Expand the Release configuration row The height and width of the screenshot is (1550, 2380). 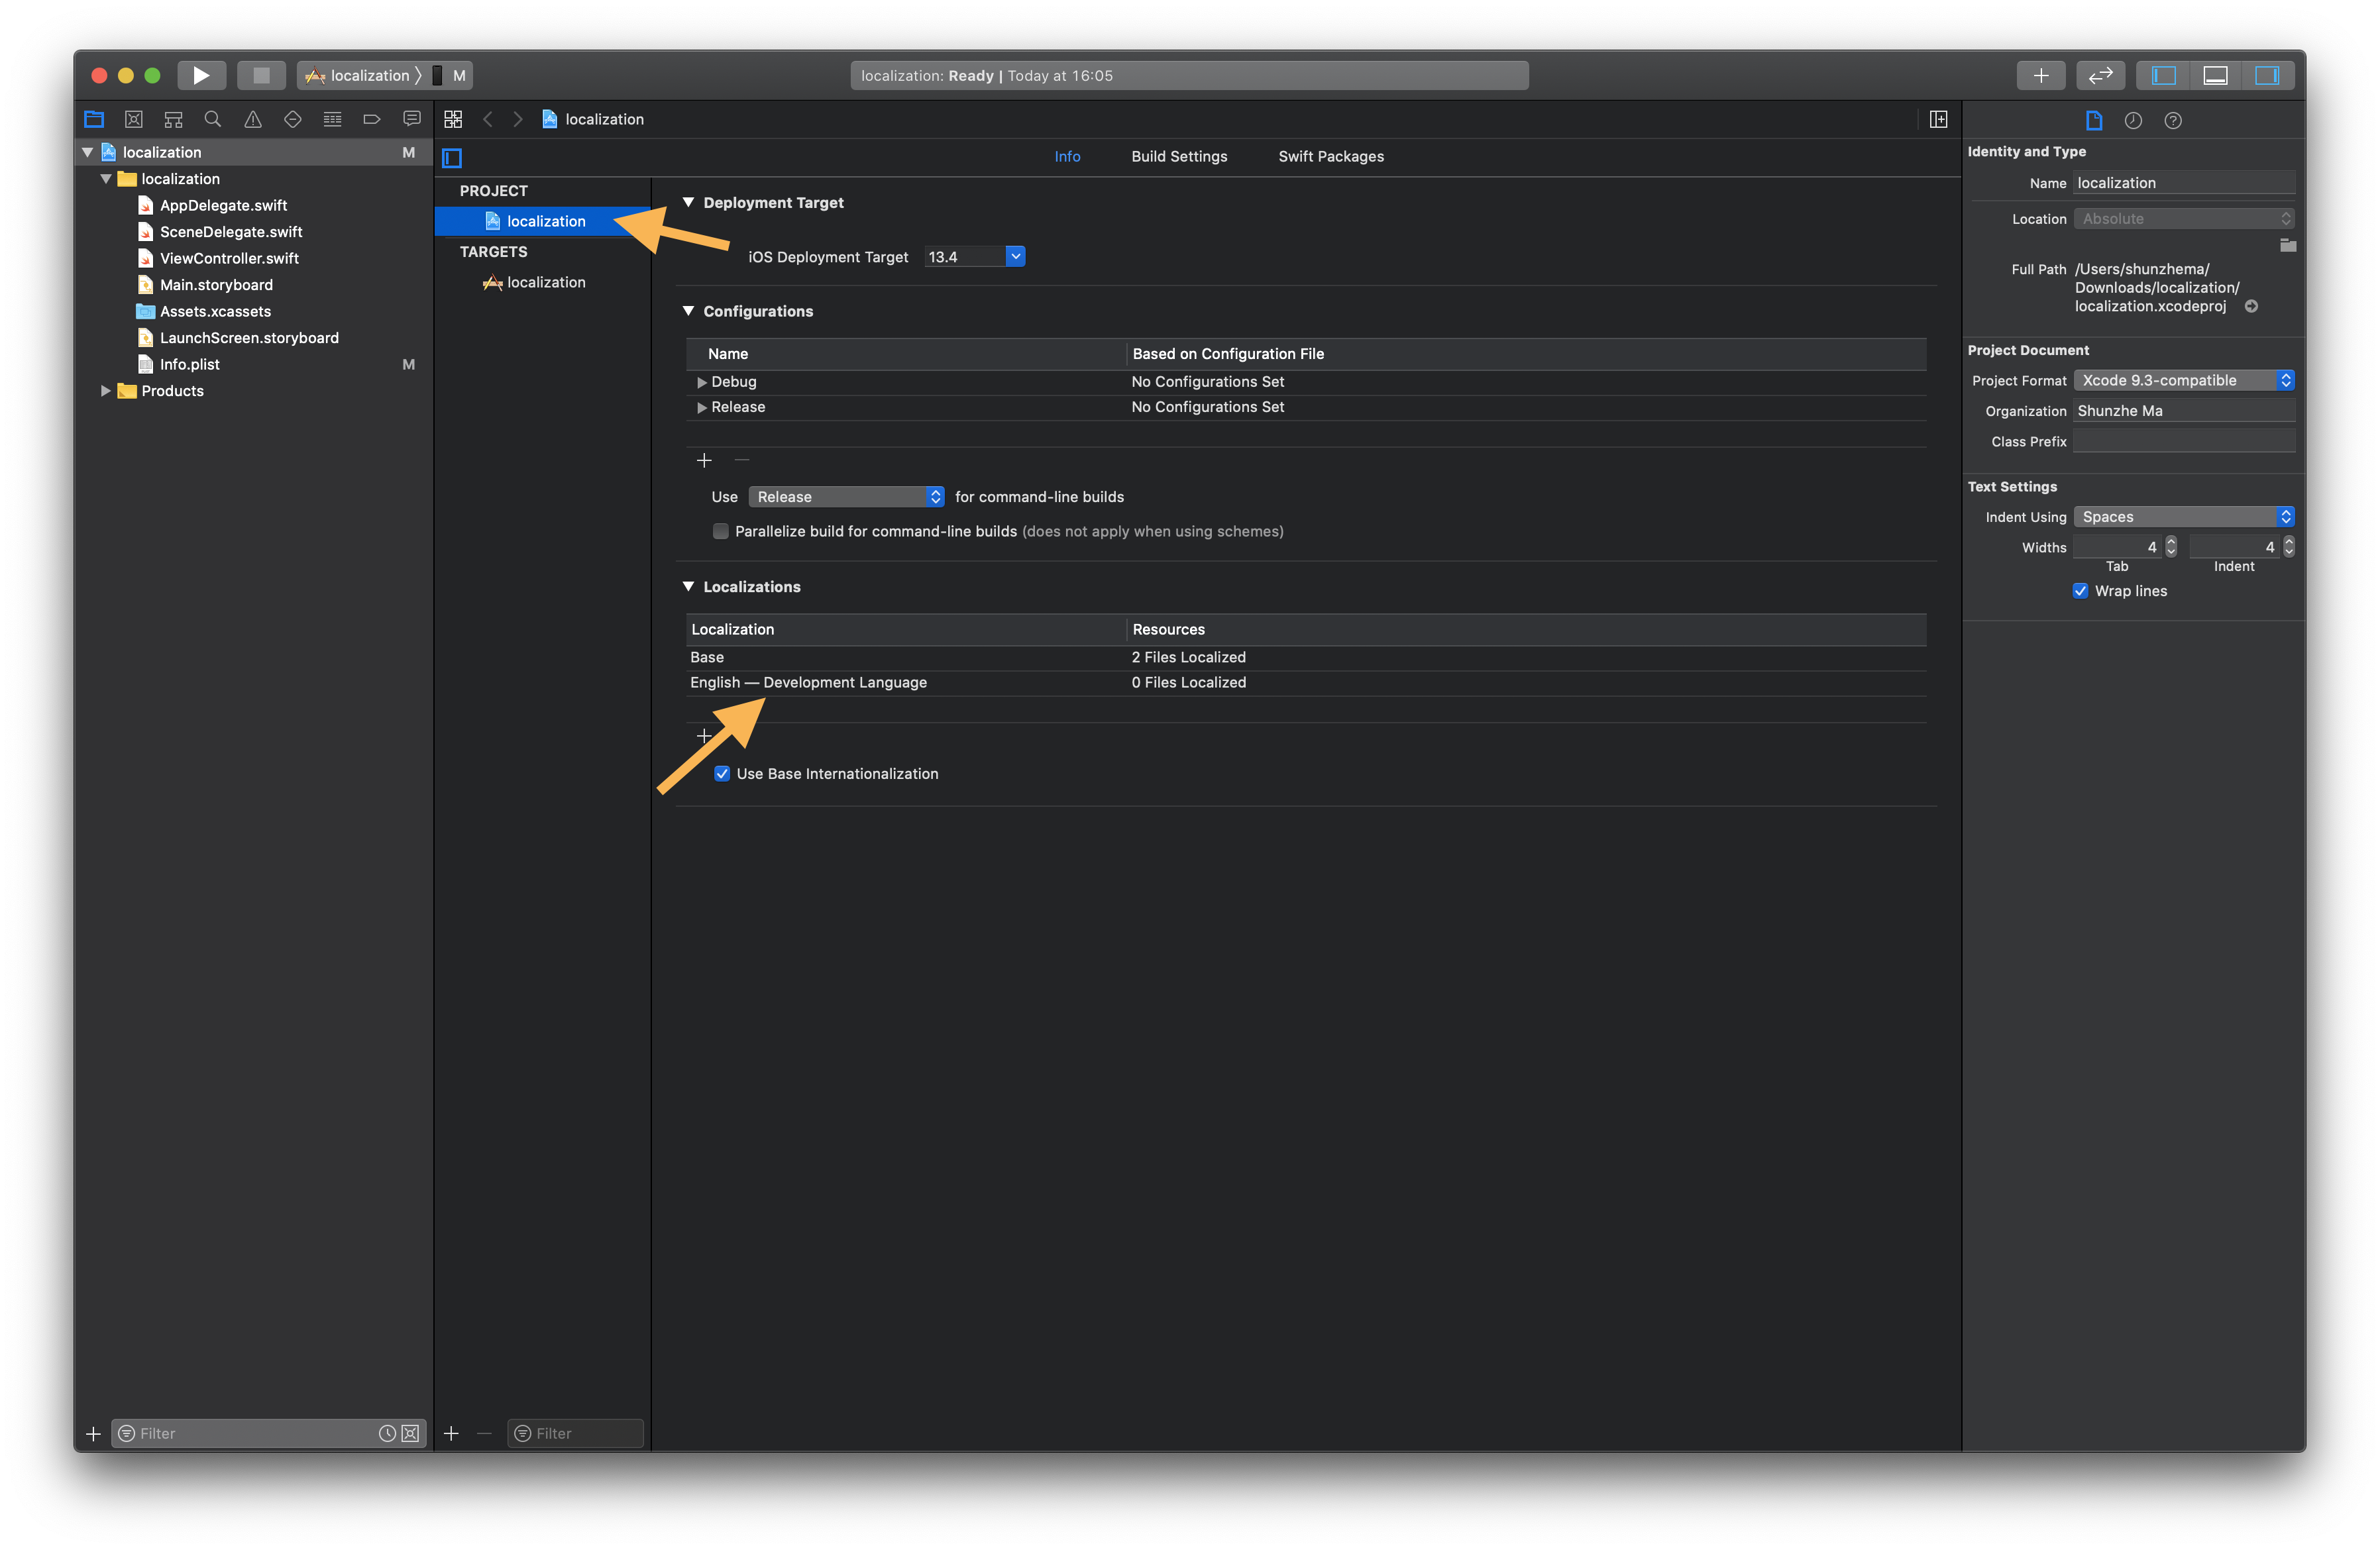coord(702,407)
